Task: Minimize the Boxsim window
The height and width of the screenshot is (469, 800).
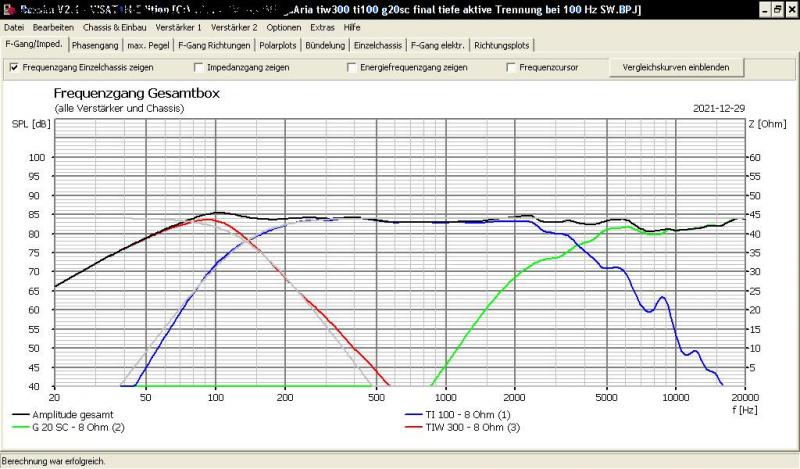Action: (x=764, y=9)
